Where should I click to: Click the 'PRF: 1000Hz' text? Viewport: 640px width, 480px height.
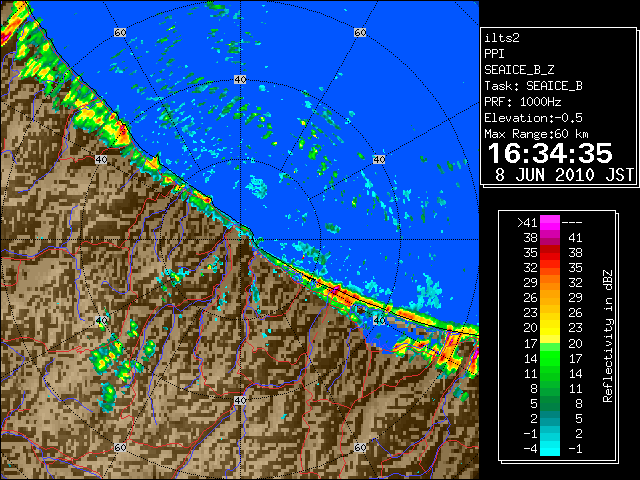tap(523, 102)
